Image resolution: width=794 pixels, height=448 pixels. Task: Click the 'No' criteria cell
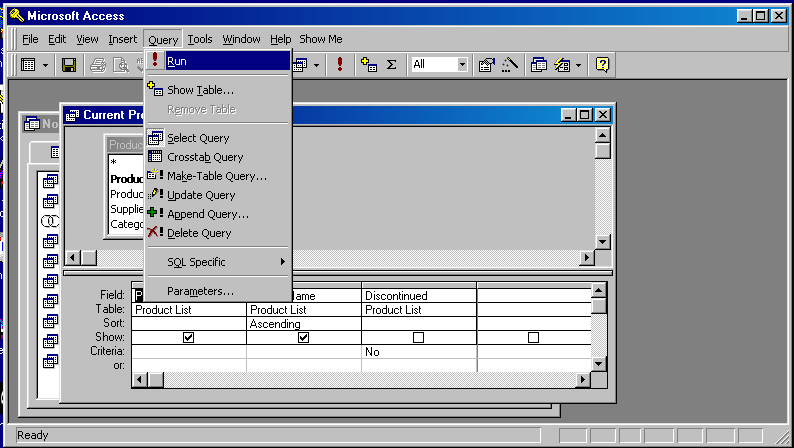point(419,352)
